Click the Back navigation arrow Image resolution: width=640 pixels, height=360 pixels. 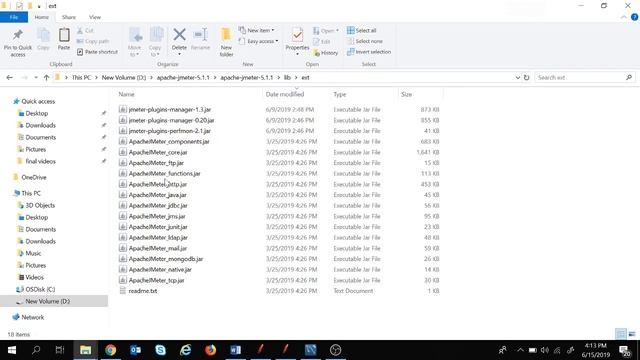[9, 78]
